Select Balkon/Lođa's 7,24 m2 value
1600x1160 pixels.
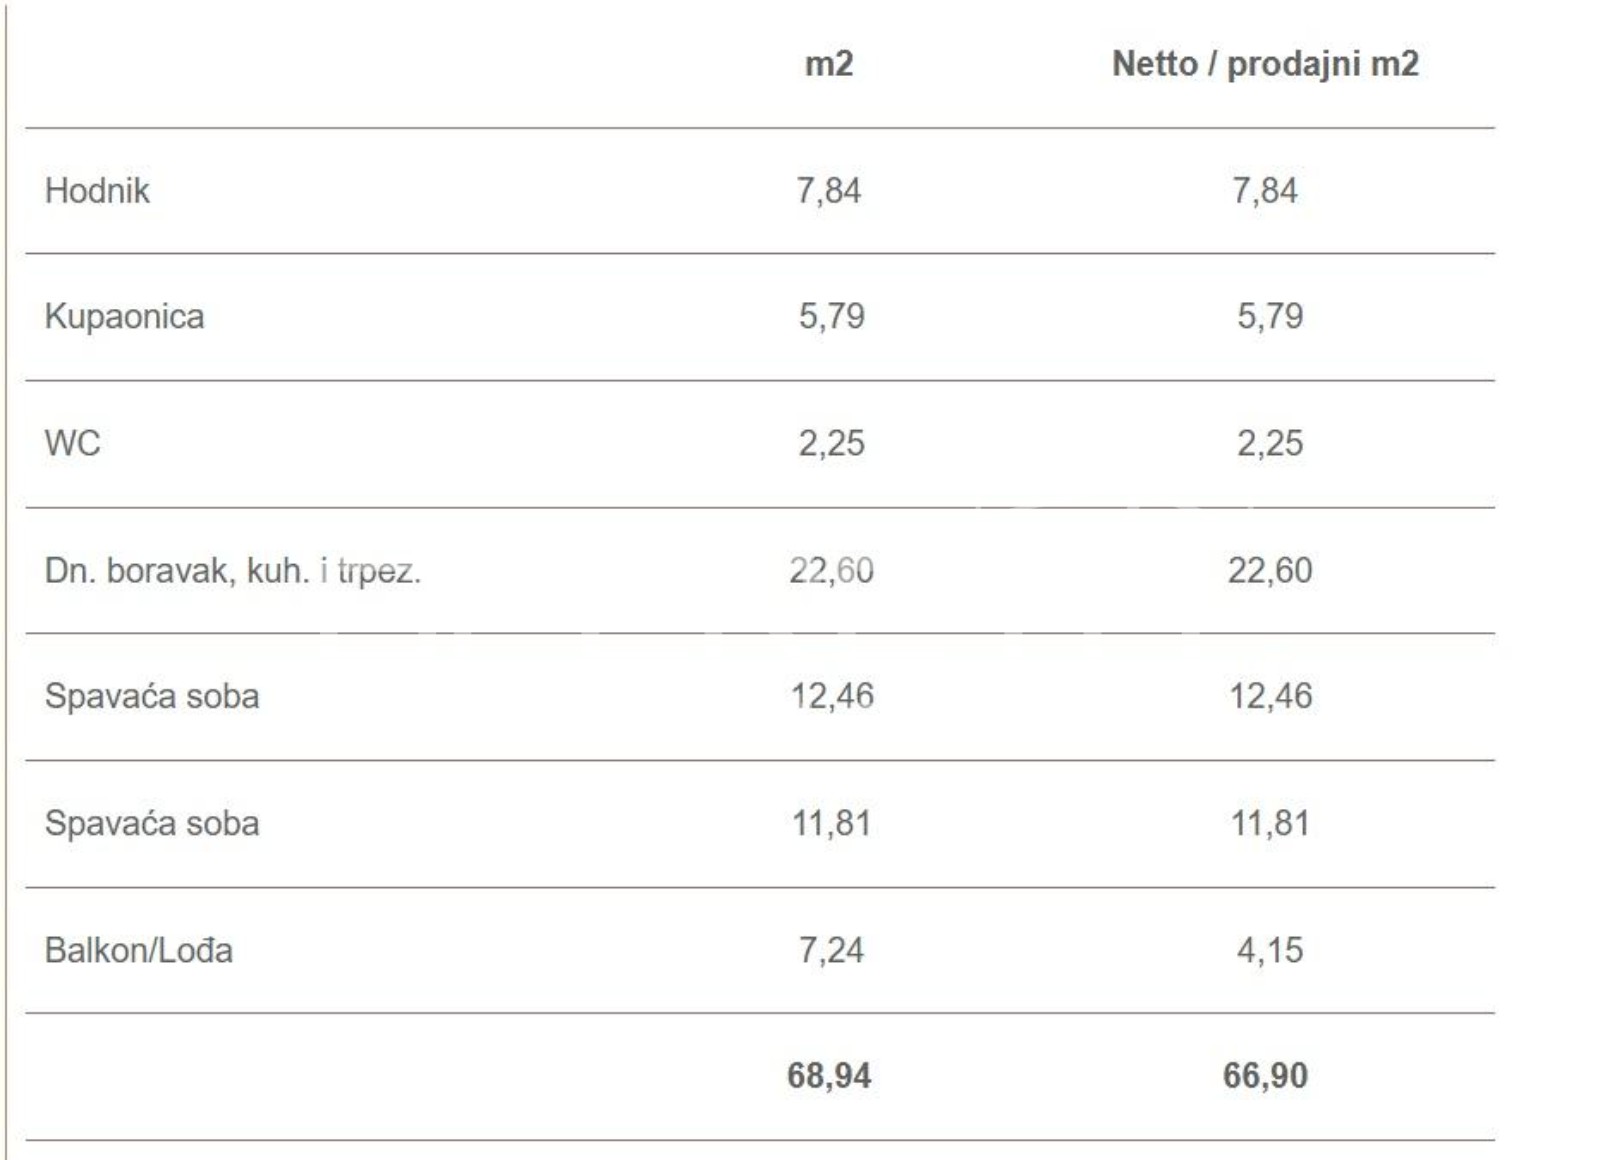(830, 950)
